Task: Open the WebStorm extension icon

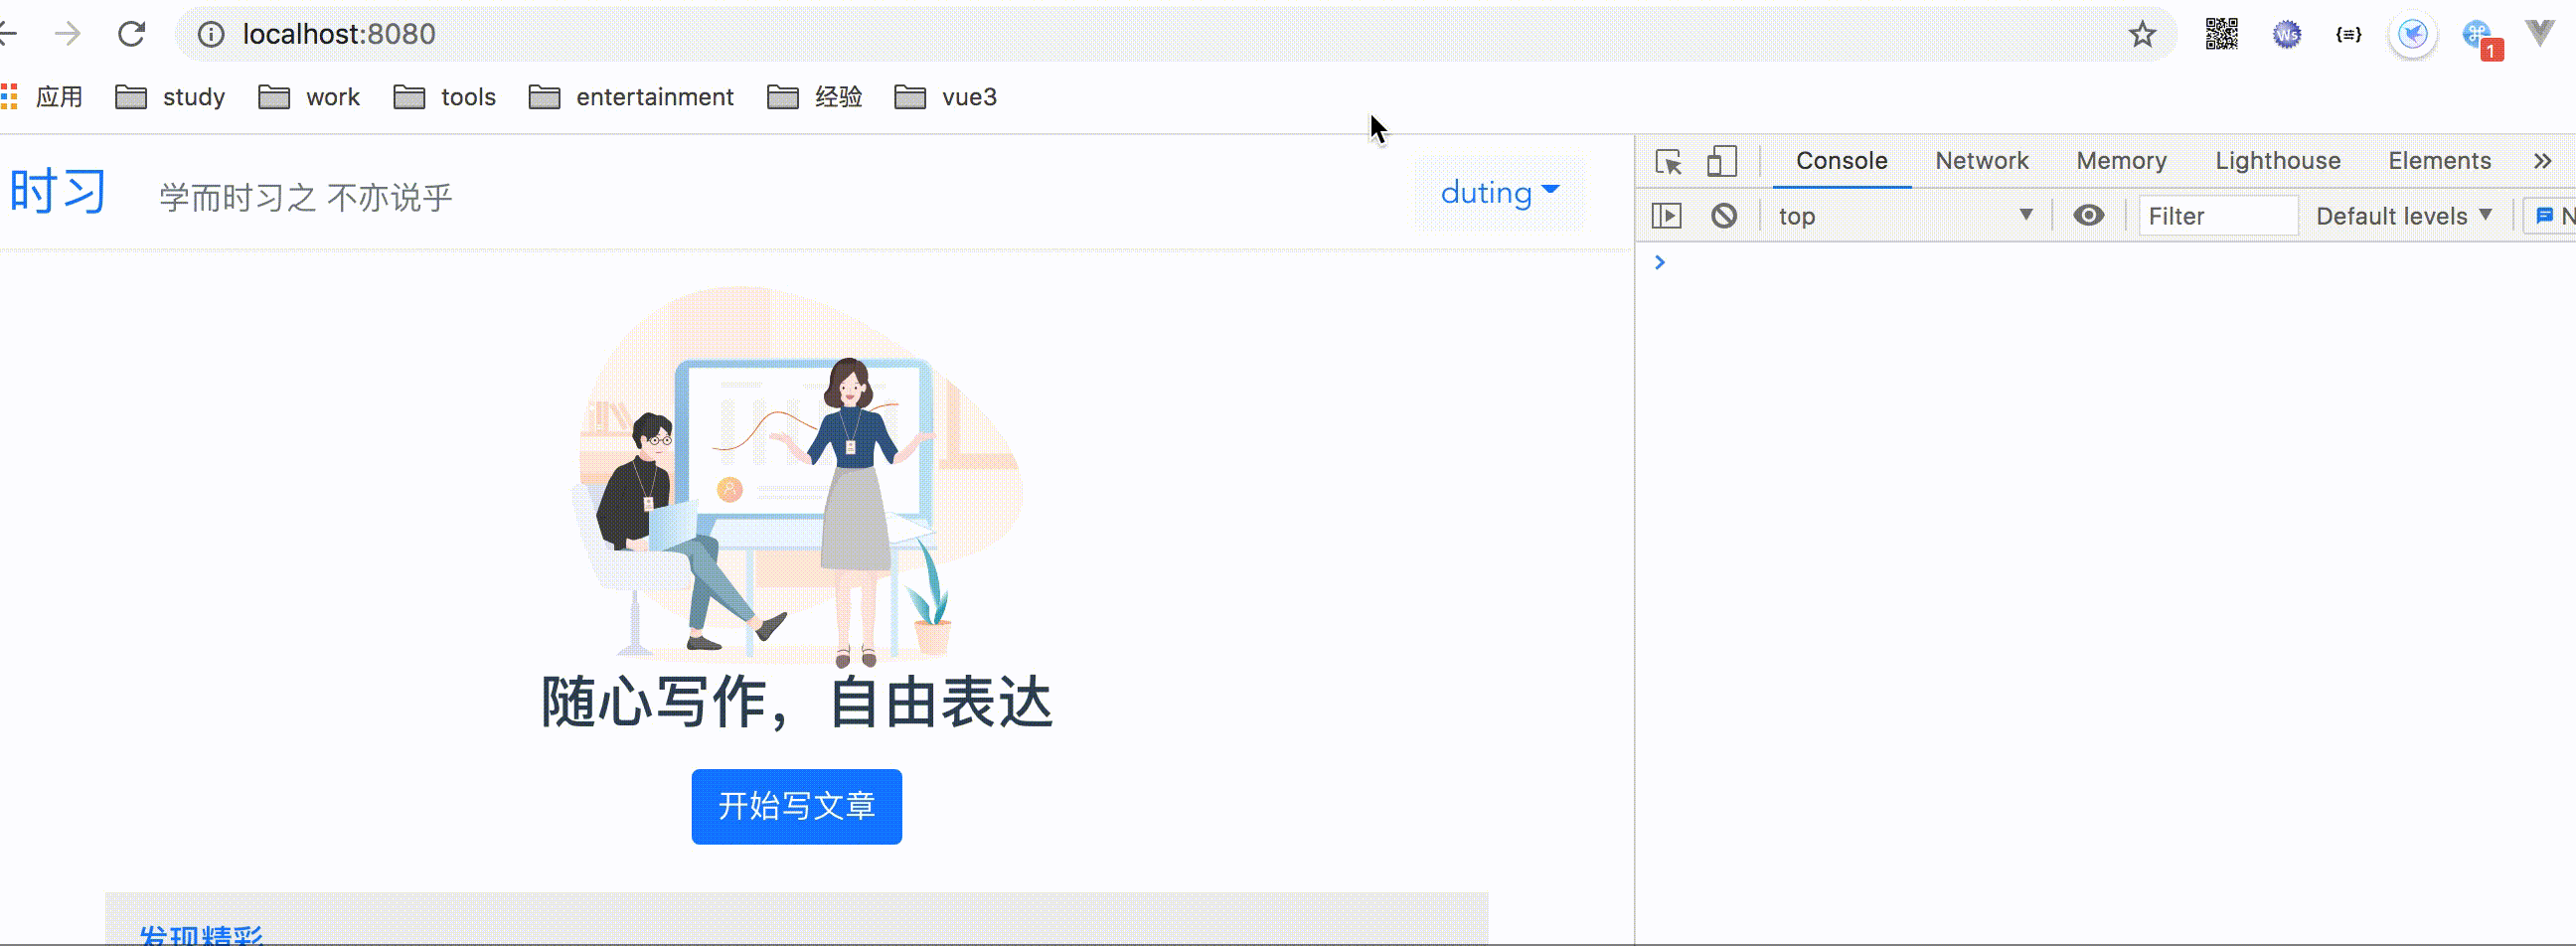Action: click(x=2286, y=35)
